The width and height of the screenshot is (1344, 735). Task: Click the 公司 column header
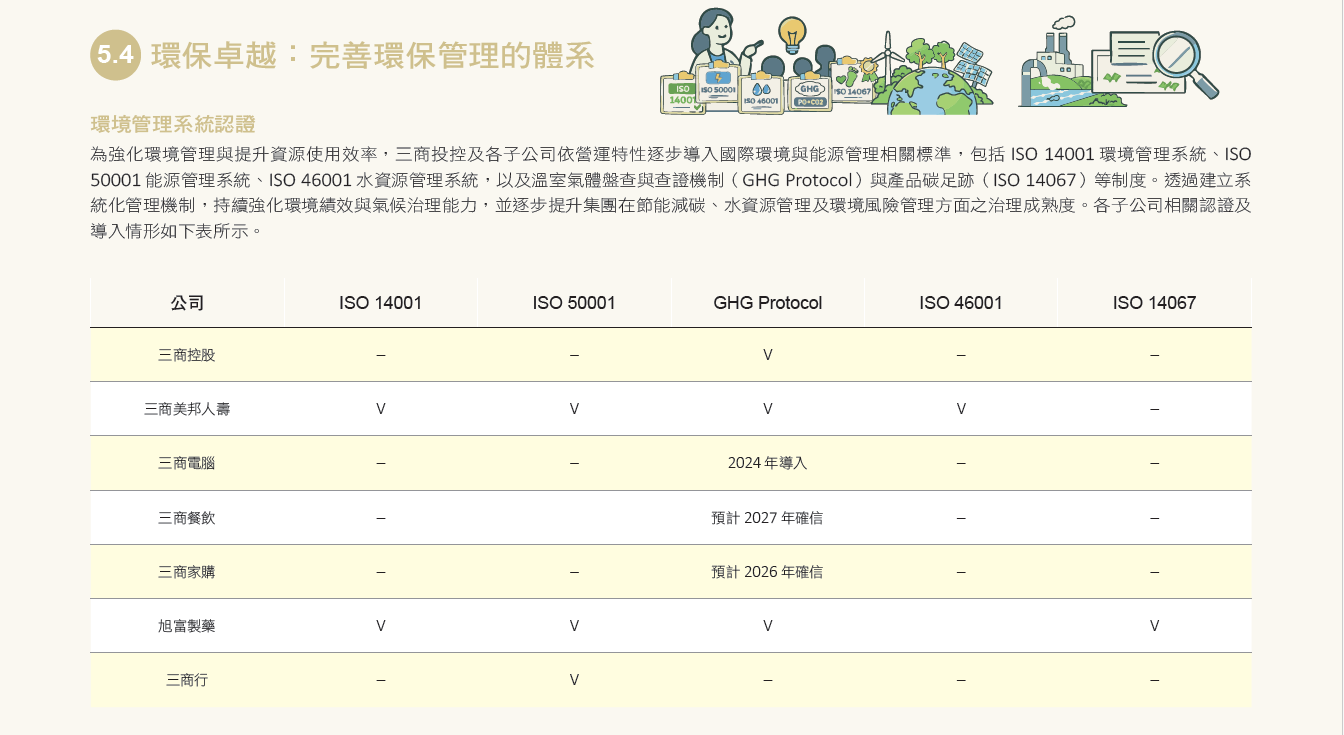coord(187,303)
